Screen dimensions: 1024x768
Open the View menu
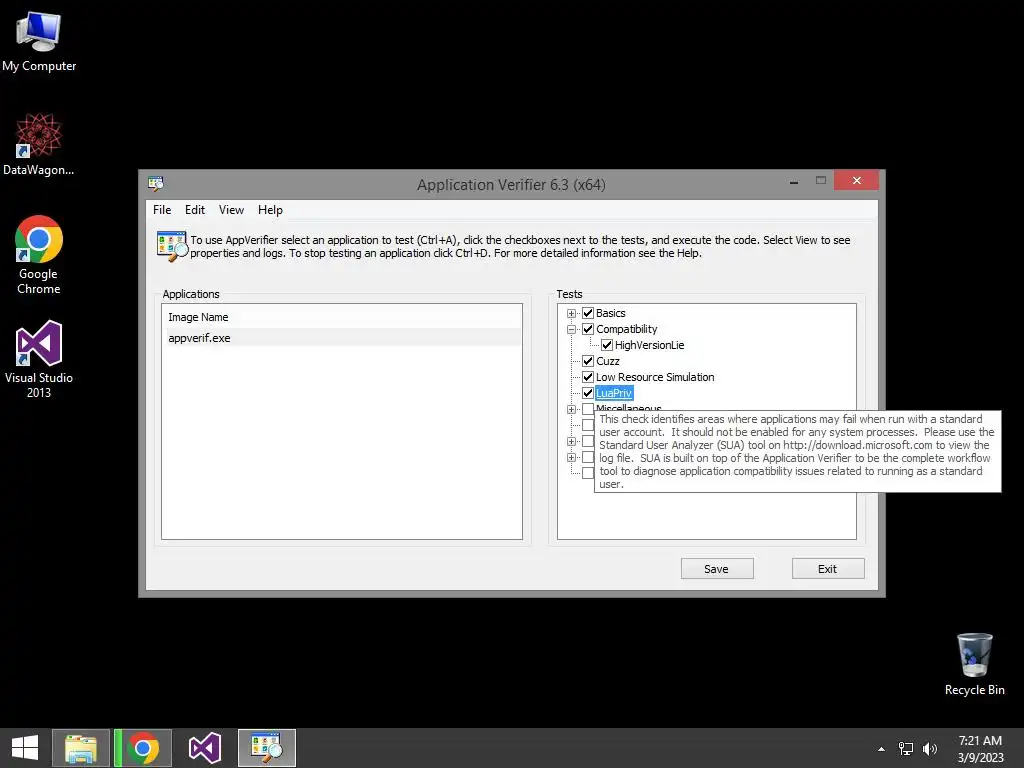231,210
